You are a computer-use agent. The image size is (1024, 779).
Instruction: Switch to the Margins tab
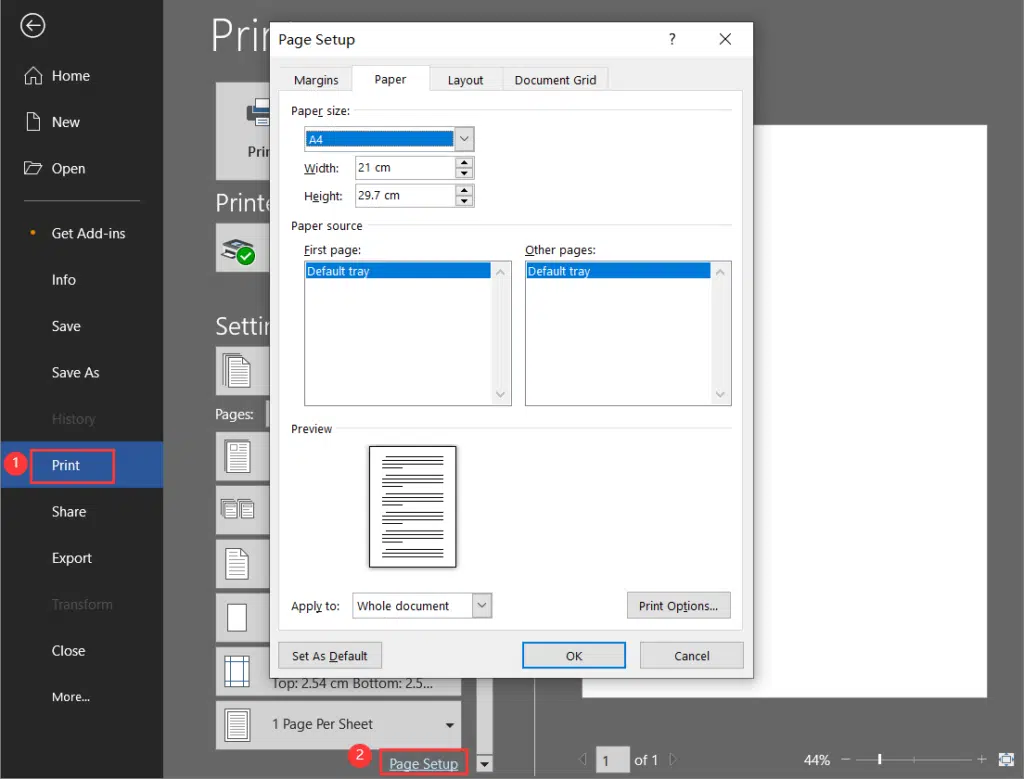(315, 79)
